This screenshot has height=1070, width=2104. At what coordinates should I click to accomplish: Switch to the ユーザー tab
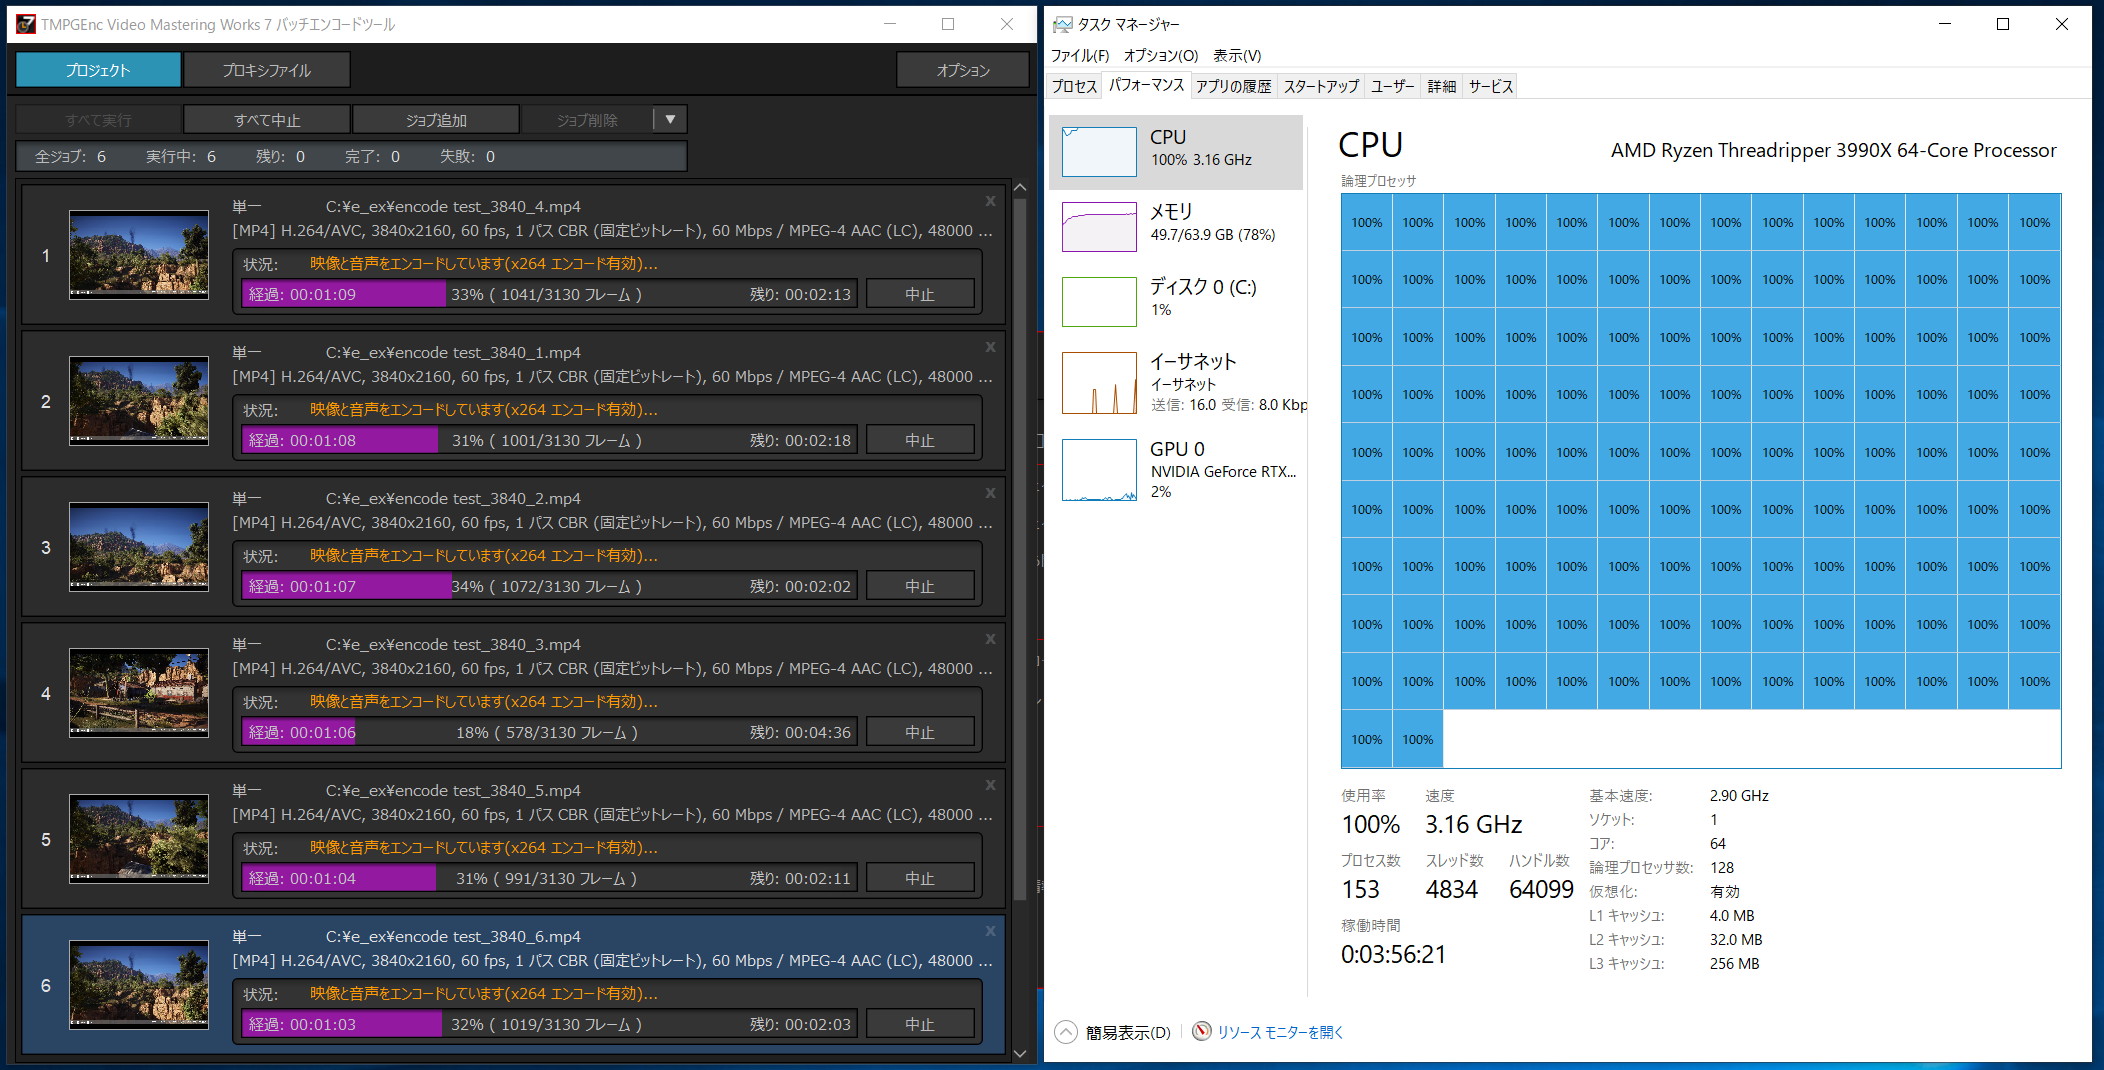pyautogui.click(x=1393, y=86)
